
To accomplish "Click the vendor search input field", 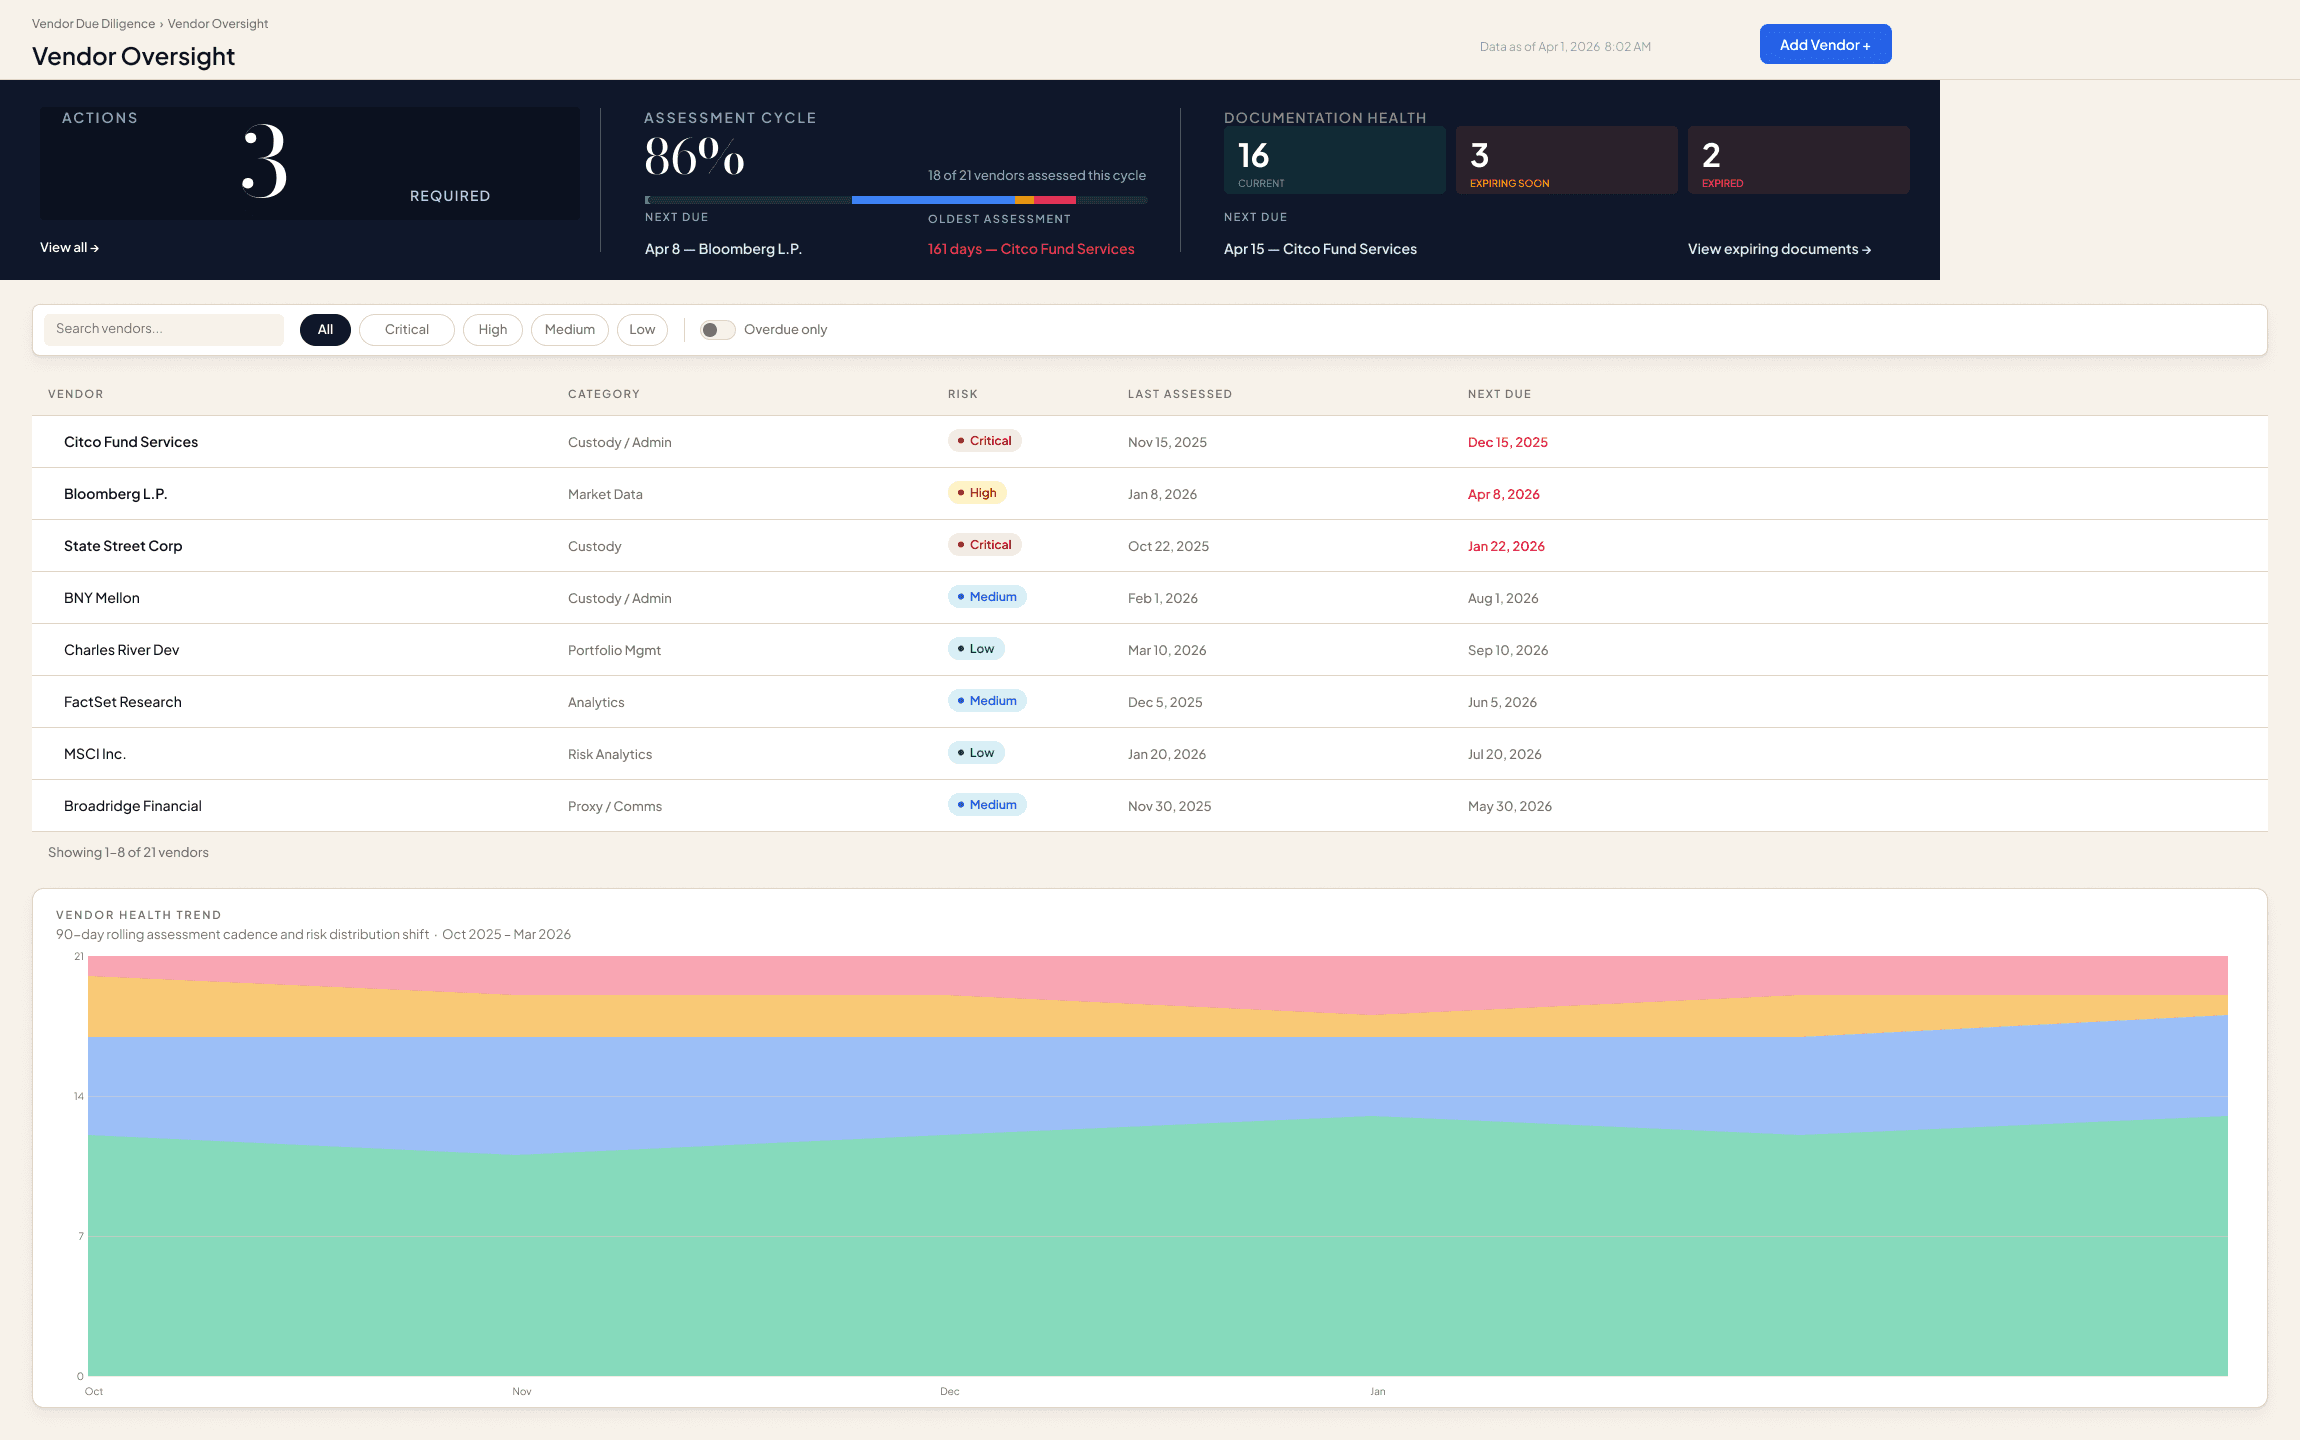I will coord(163,329).
